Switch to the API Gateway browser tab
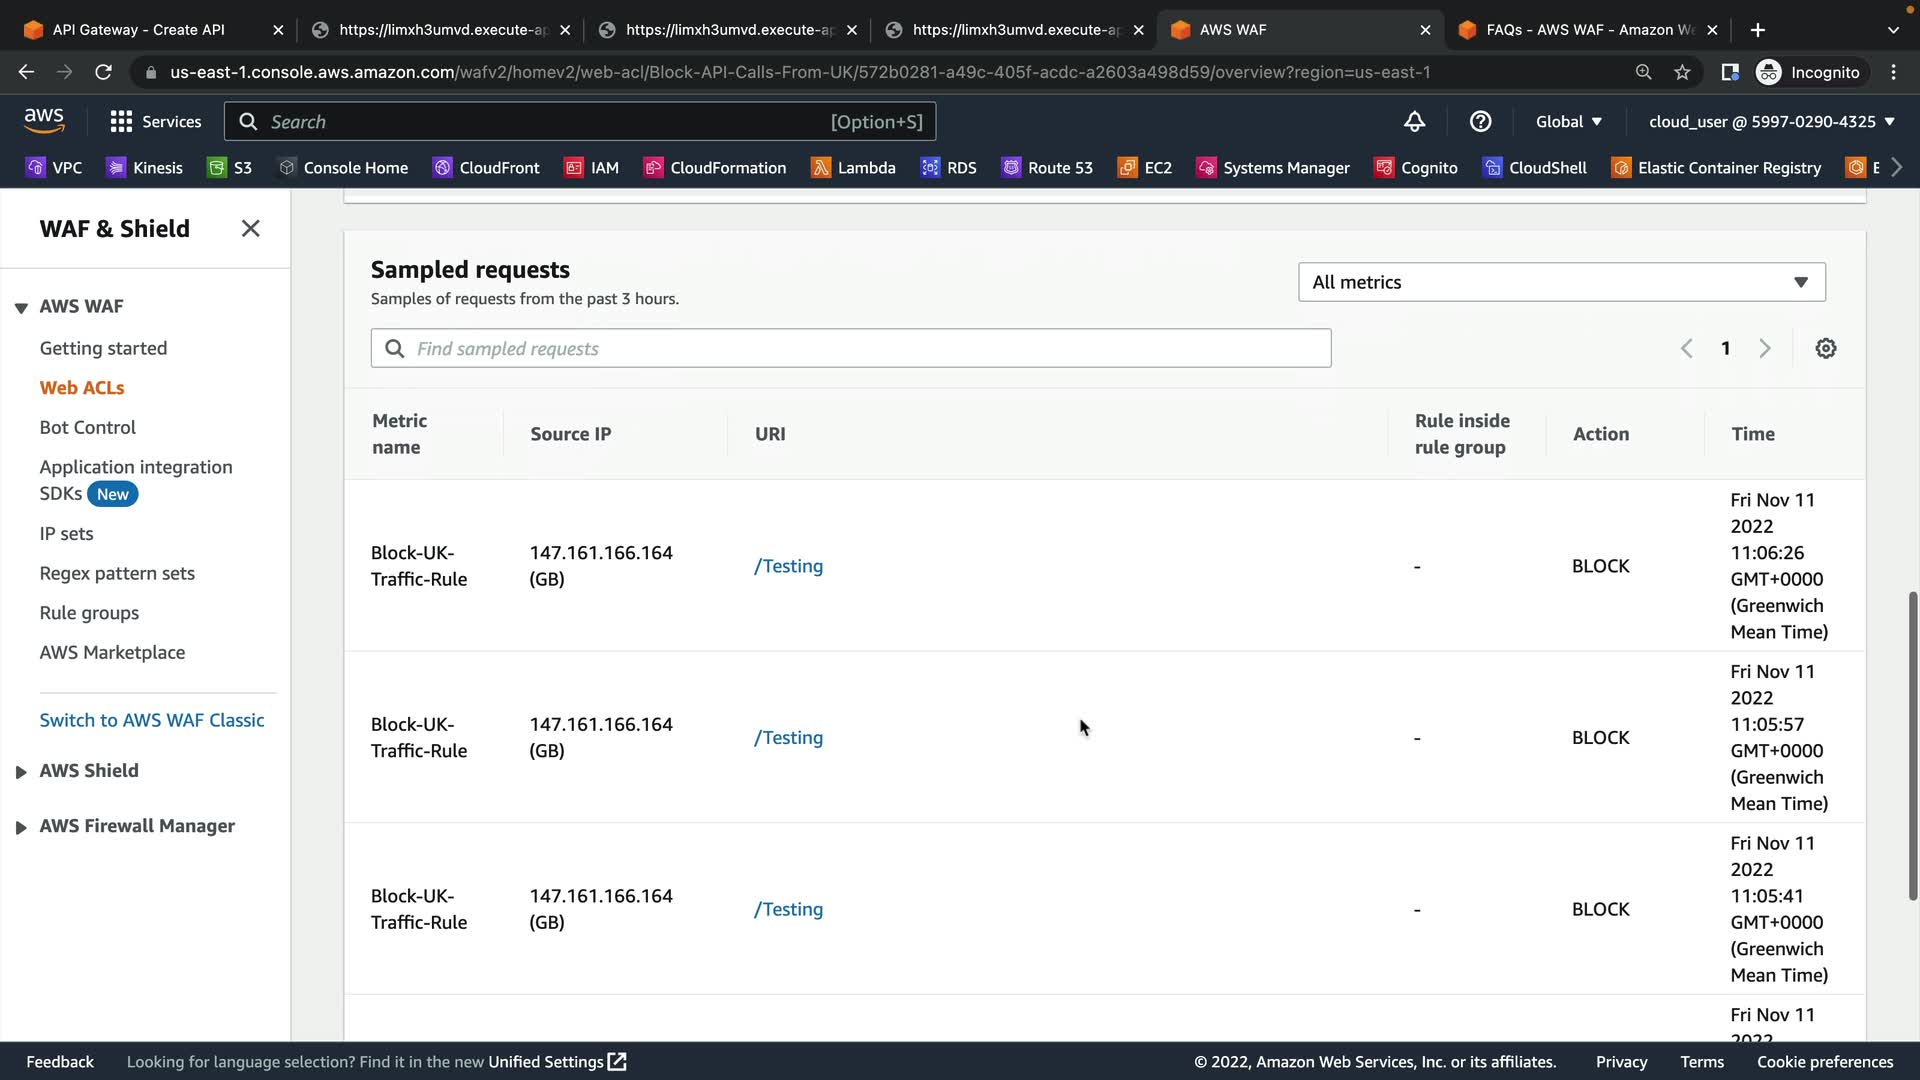 [140, 30]
